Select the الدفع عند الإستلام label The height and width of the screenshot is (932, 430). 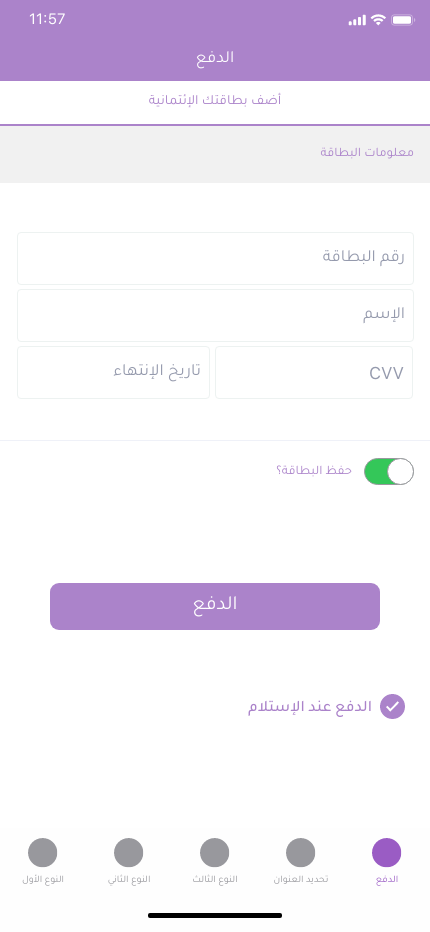coord(310,707)
